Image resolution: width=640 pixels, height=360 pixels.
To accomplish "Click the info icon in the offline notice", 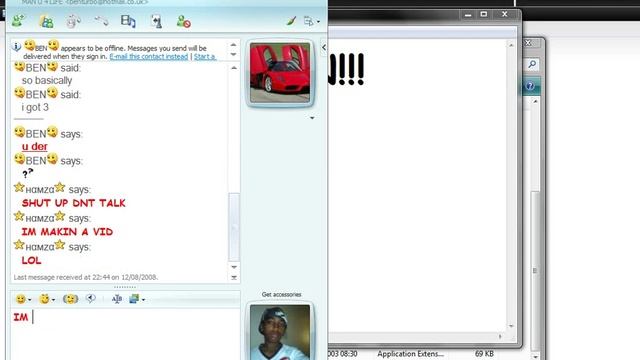I will click(x=16, y=47).
